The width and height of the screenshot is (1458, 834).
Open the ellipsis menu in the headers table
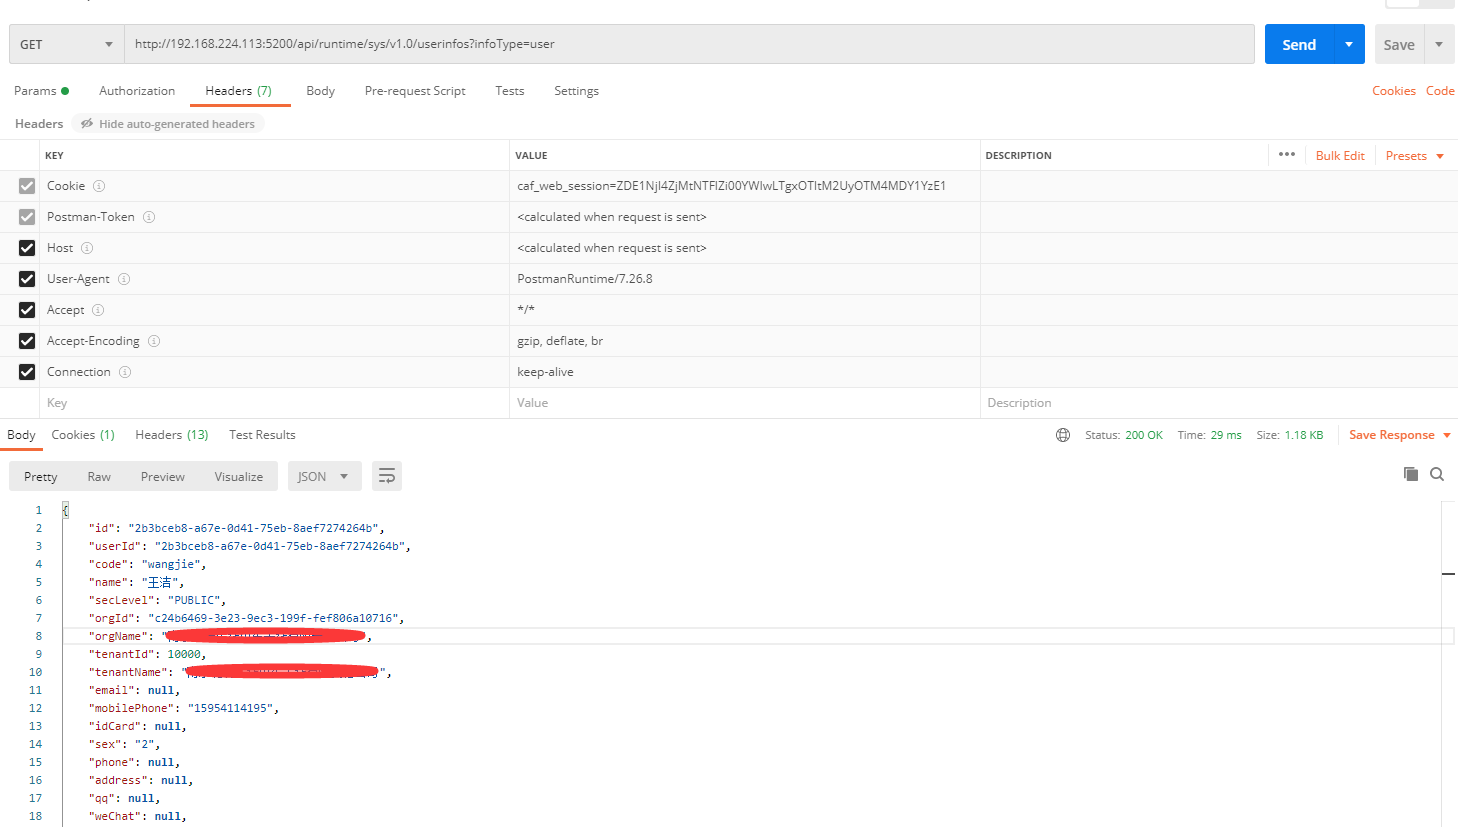(x=1286, y=154)
